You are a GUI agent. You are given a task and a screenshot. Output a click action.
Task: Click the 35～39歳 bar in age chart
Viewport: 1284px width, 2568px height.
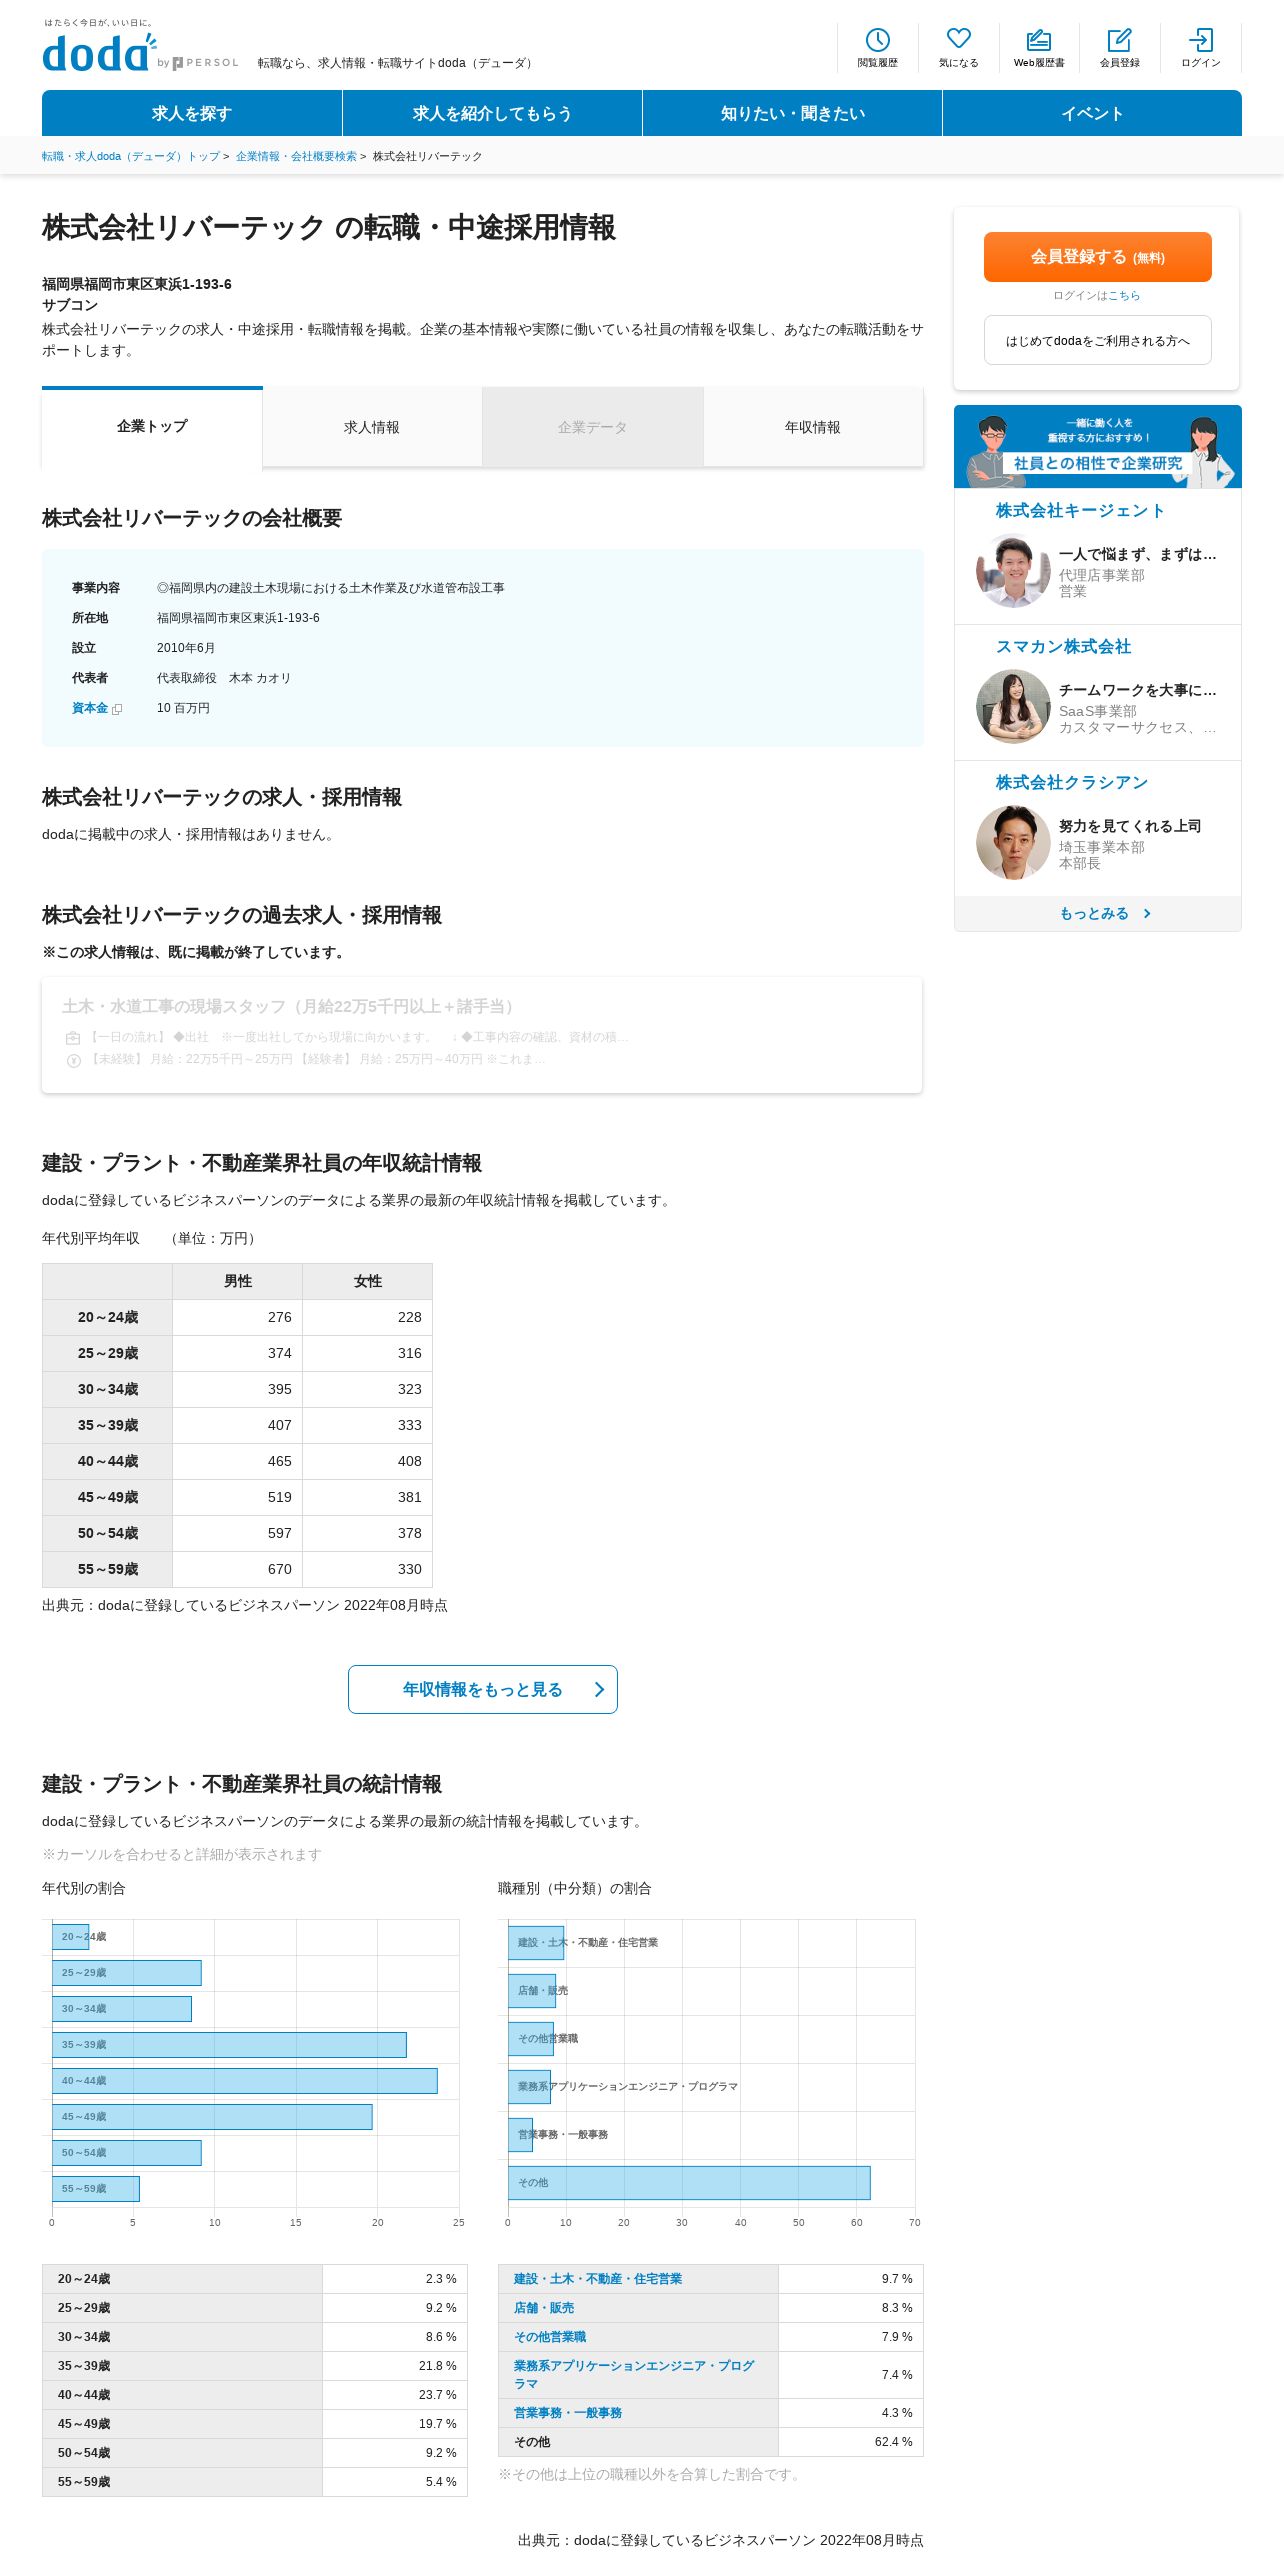[229, 2045]
